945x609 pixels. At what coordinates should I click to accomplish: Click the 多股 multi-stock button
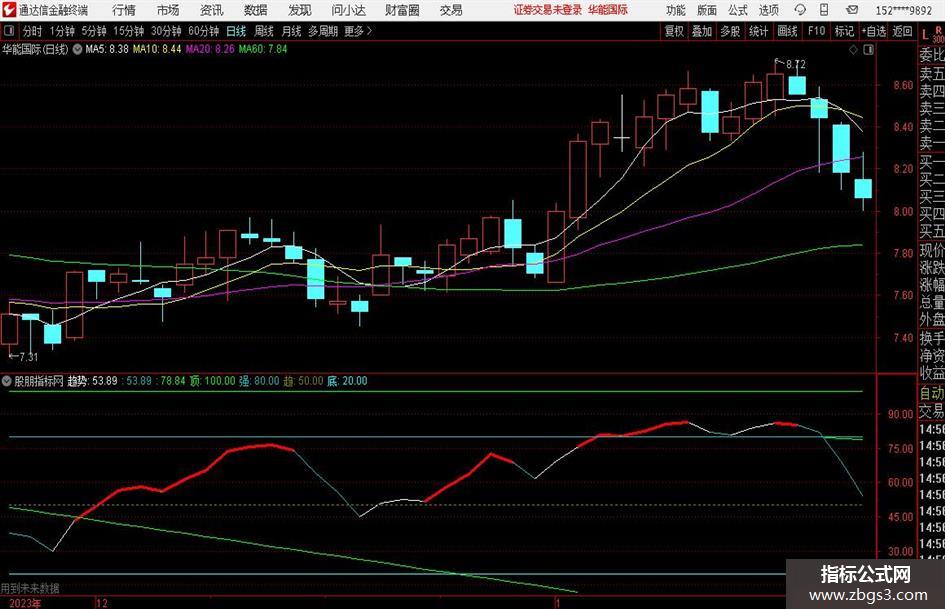click(730, 31)
